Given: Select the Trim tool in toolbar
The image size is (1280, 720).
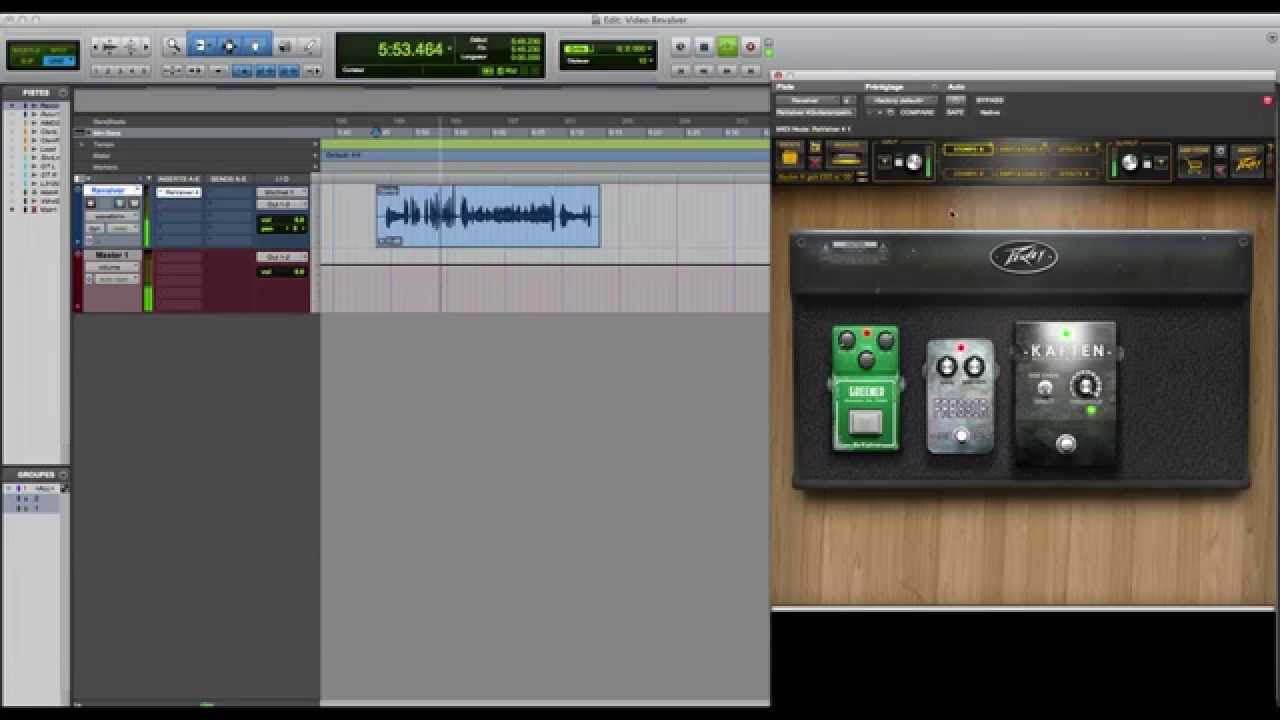Looking at the screenshot, I should [201, 45].
